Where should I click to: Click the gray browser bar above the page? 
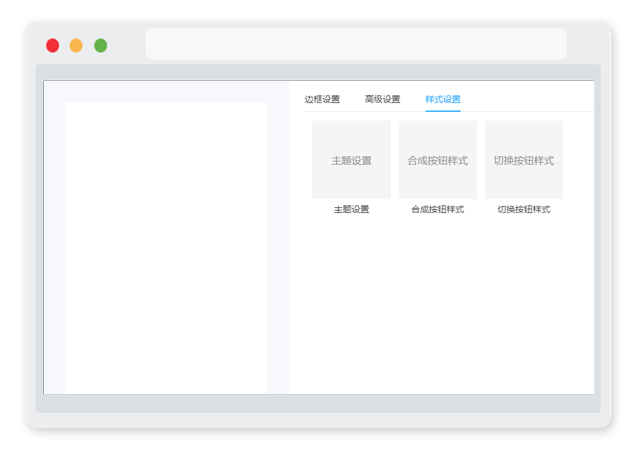pyautogui.click(x=318, y=72)
